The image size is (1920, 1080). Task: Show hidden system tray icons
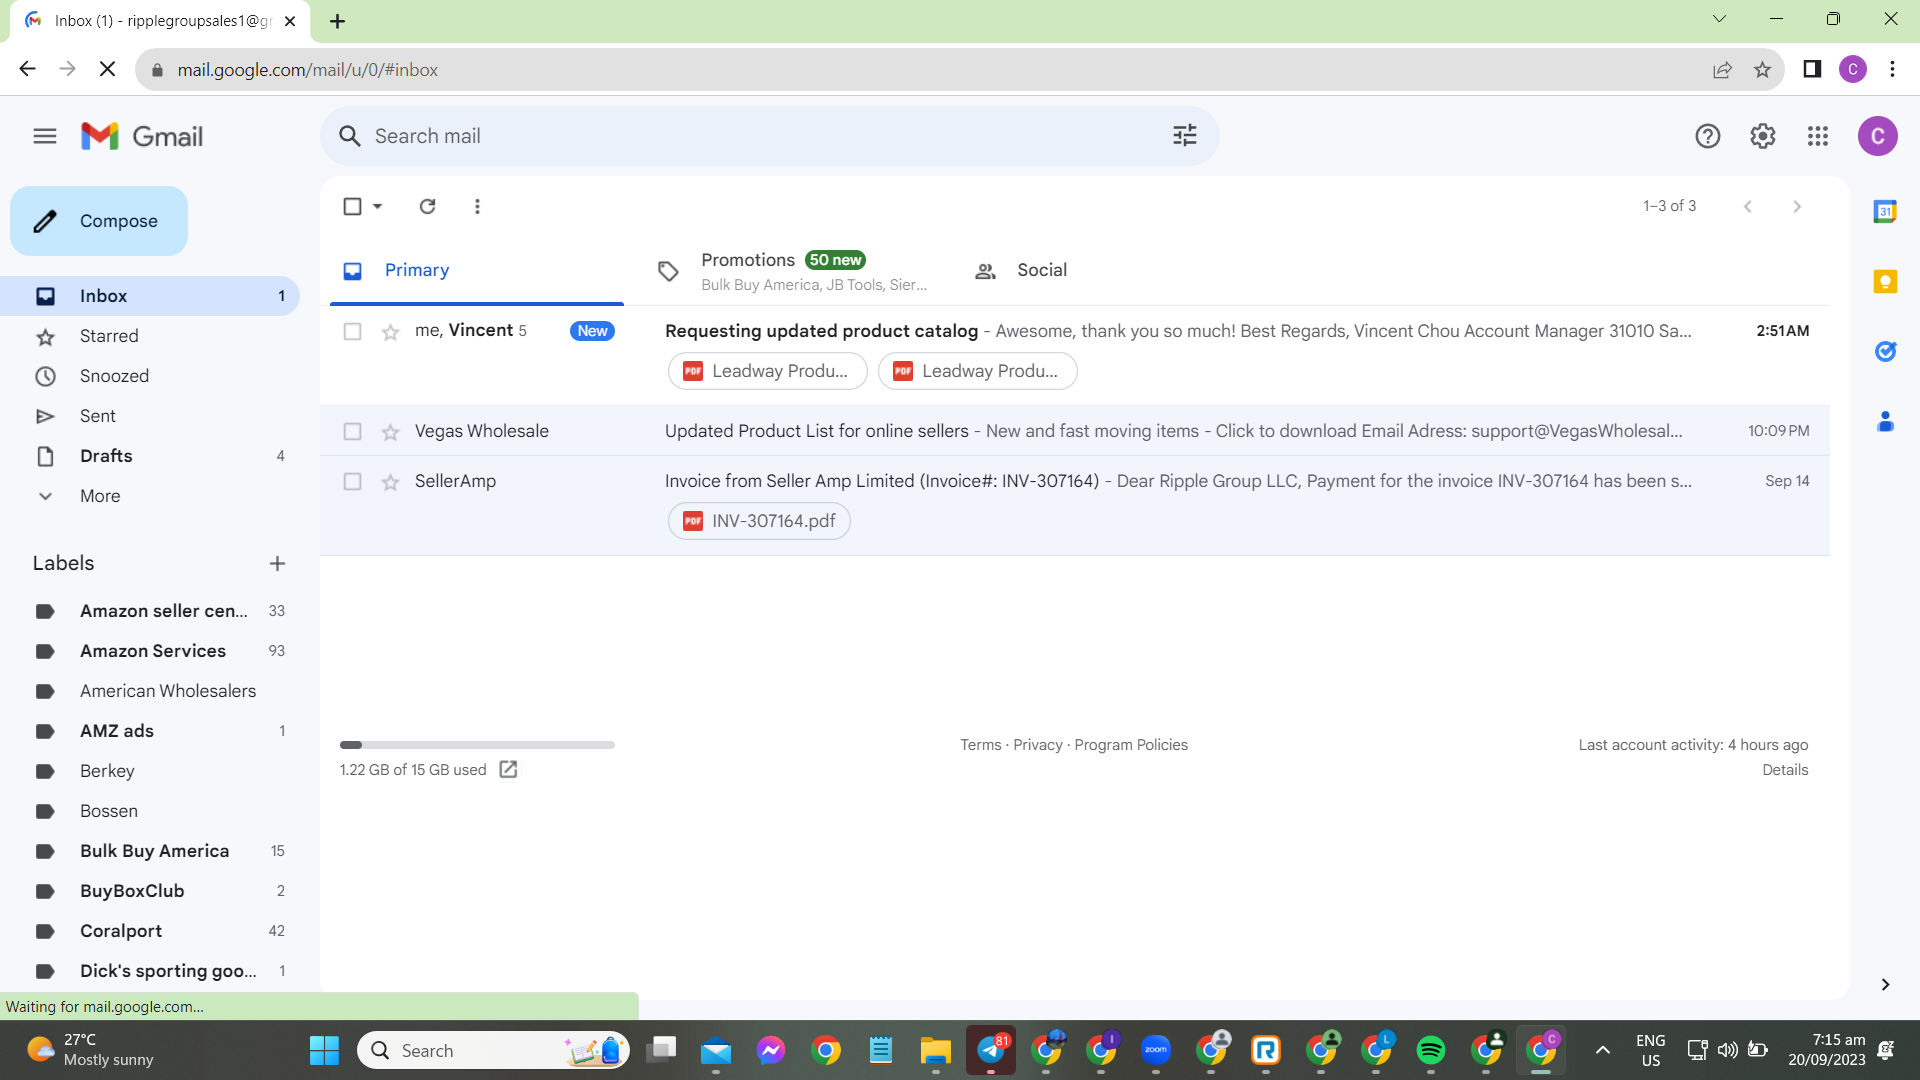click(x=1602, y=1050)
